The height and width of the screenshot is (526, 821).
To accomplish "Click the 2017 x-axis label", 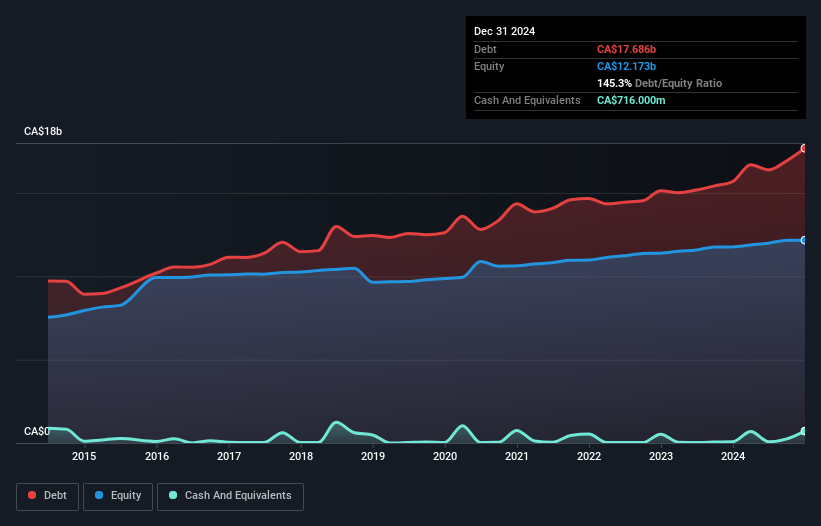I will [x=229, y=456].
